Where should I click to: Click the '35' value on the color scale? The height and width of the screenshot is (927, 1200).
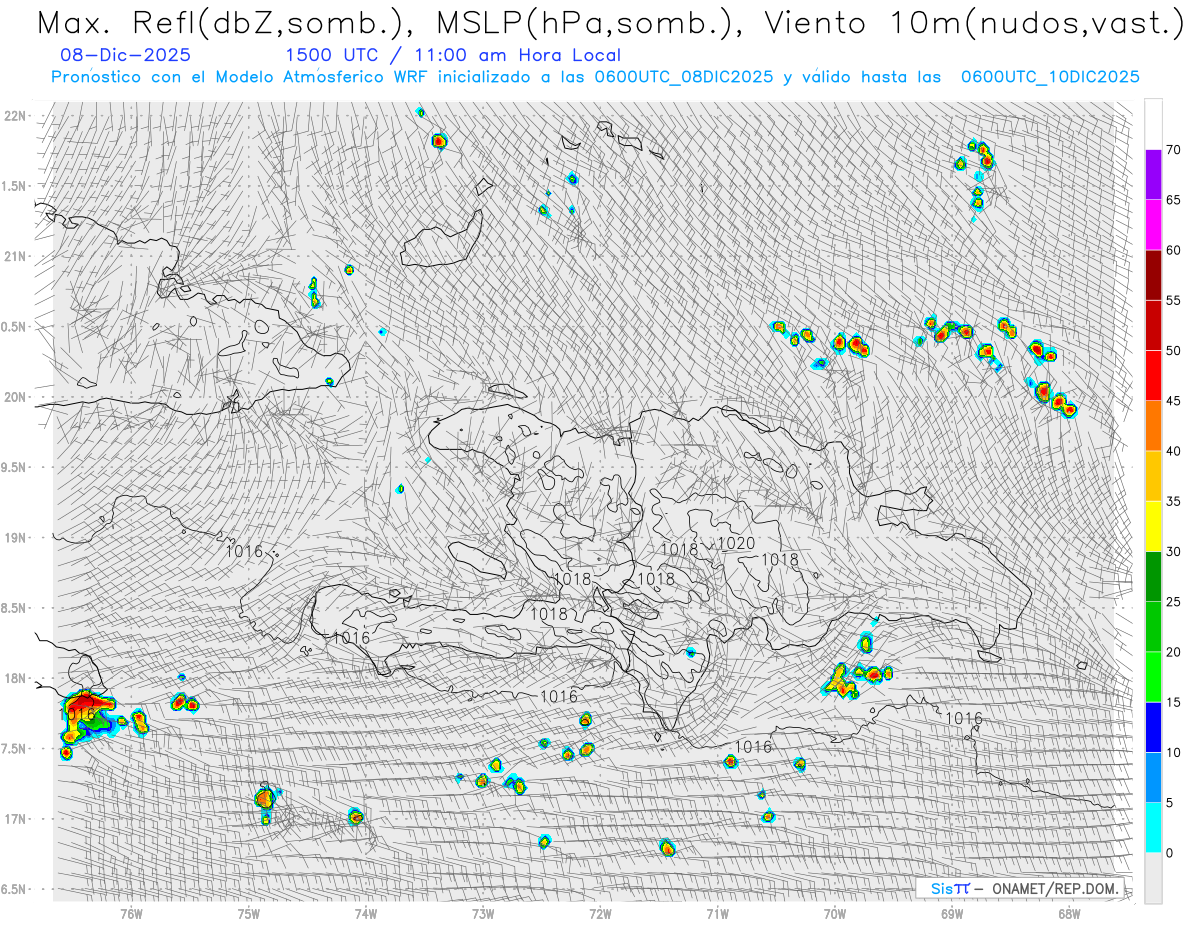pos(1173,501)
